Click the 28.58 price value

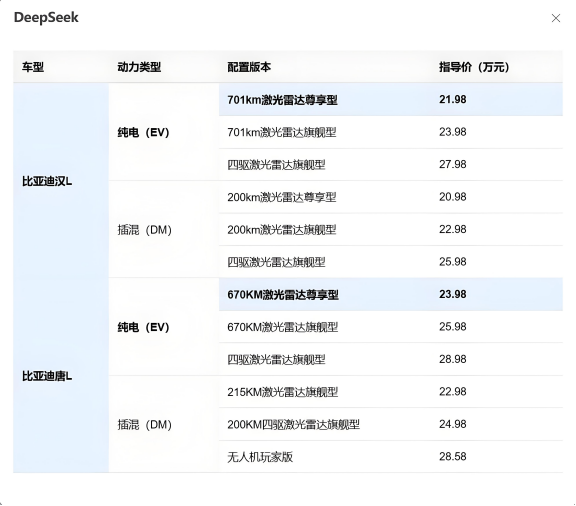pos(453,457)
